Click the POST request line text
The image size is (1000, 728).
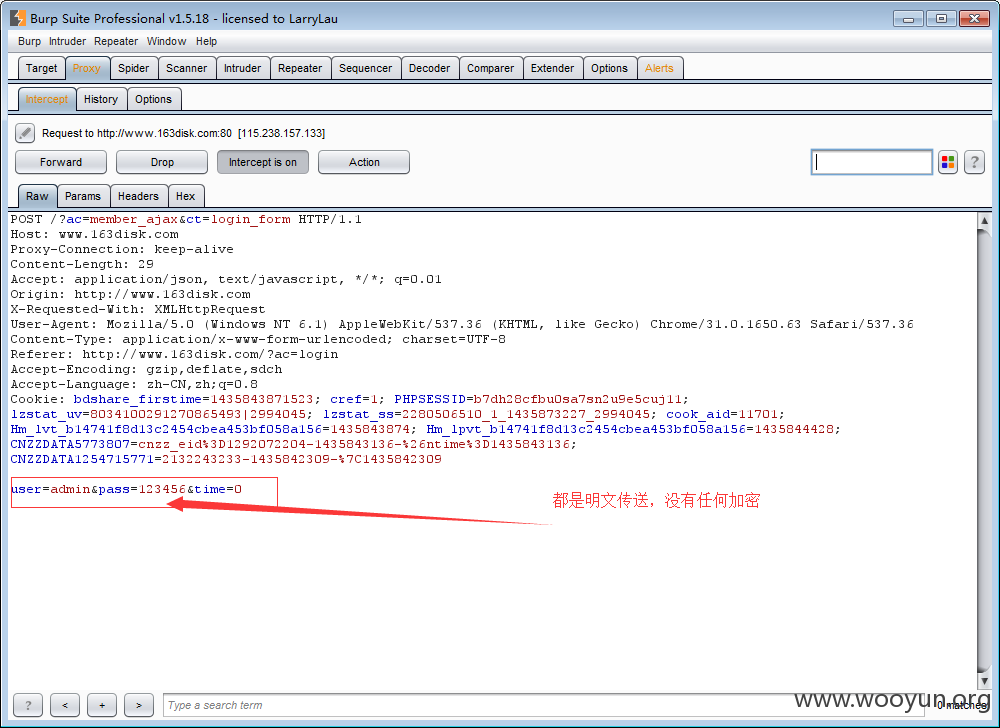[x=186, y=219]
